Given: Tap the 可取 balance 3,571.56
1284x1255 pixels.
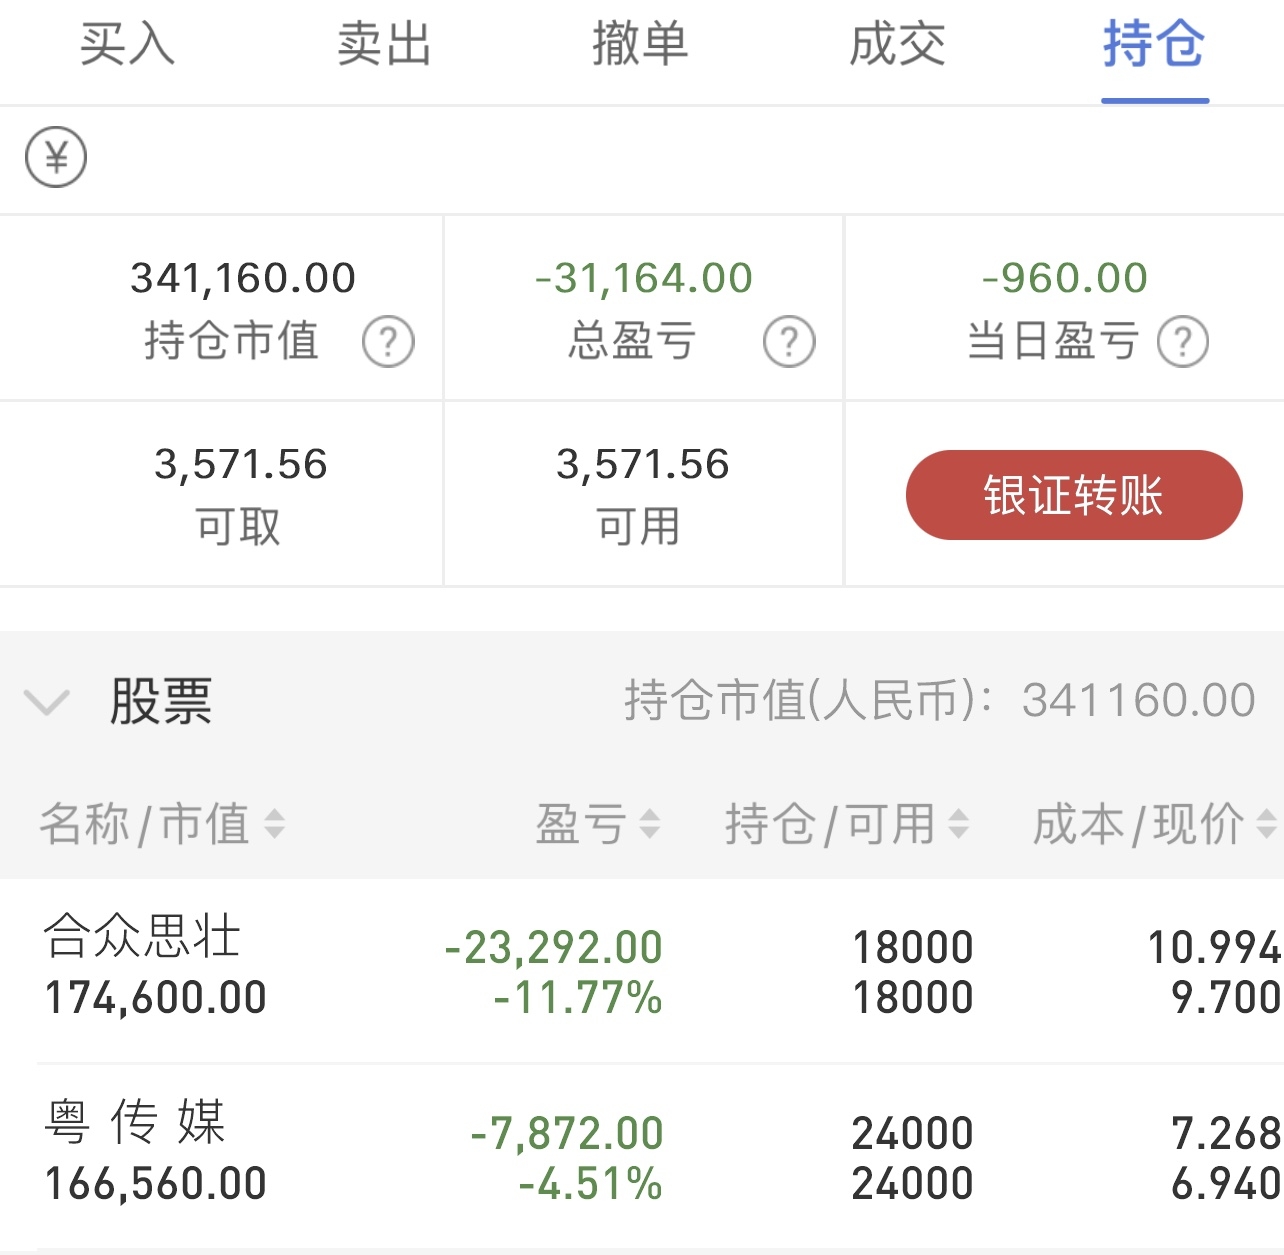Looking at the screenshot, I should tap(241, 465).
